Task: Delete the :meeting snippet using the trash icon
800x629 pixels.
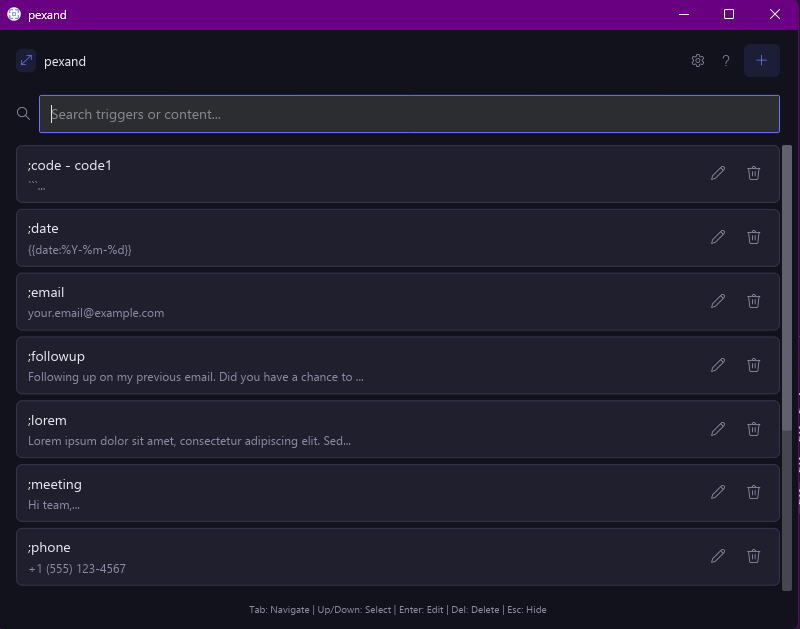Action: pyautogui.click(x=753, y=492)
